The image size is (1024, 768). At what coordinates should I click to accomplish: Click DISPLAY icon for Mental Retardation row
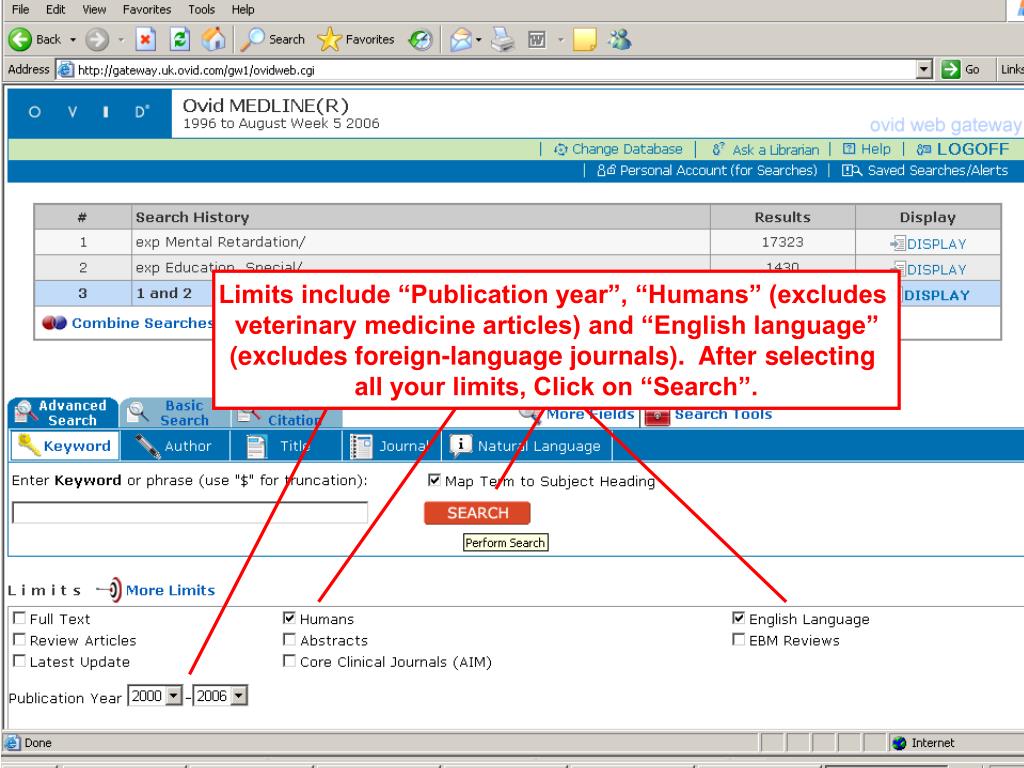[x=897, y=244]
